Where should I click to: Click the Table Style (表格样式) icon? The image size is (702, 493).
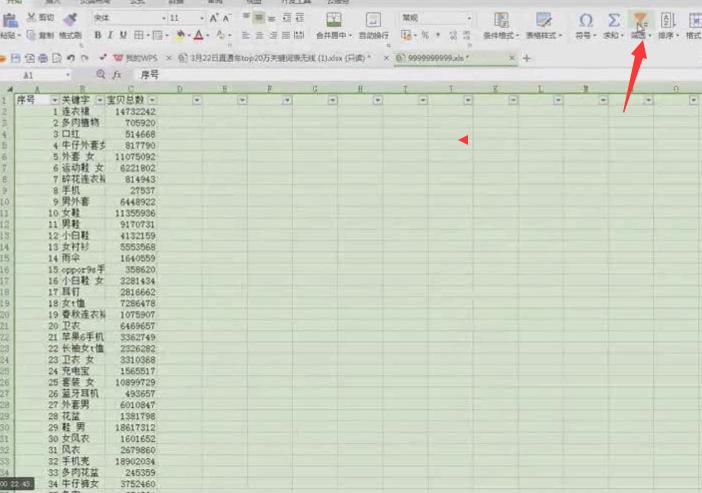544,22
